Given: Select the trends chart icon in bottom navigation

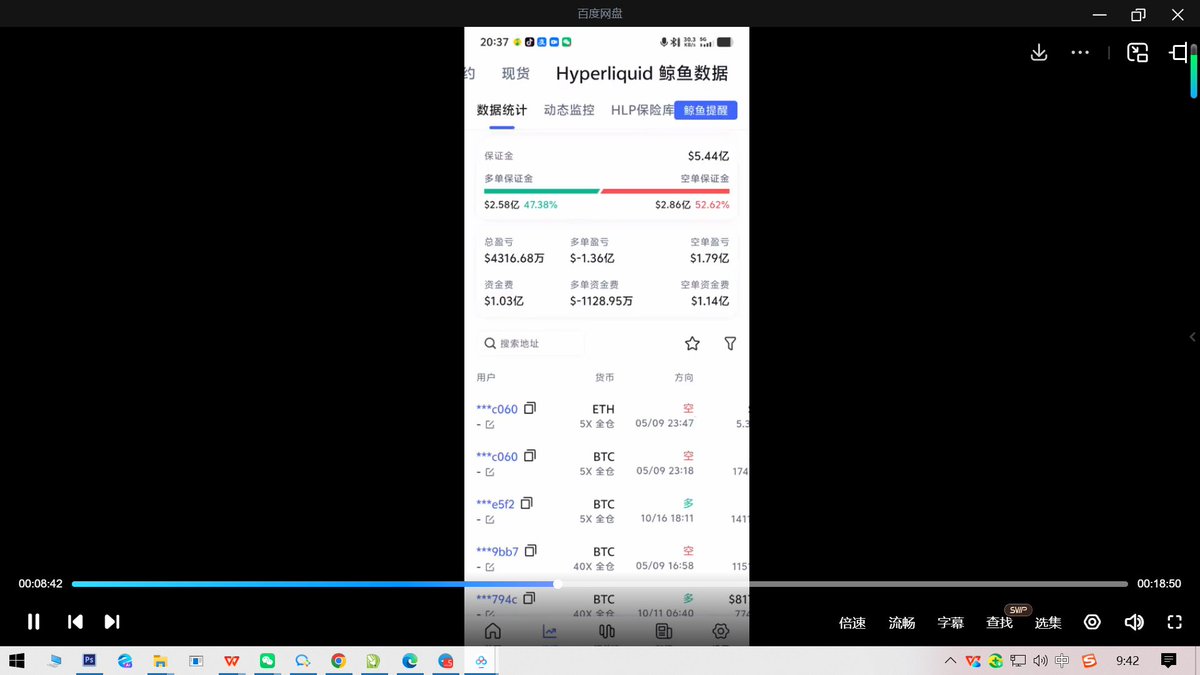Looking at the screenshot, I should (549, 630).
